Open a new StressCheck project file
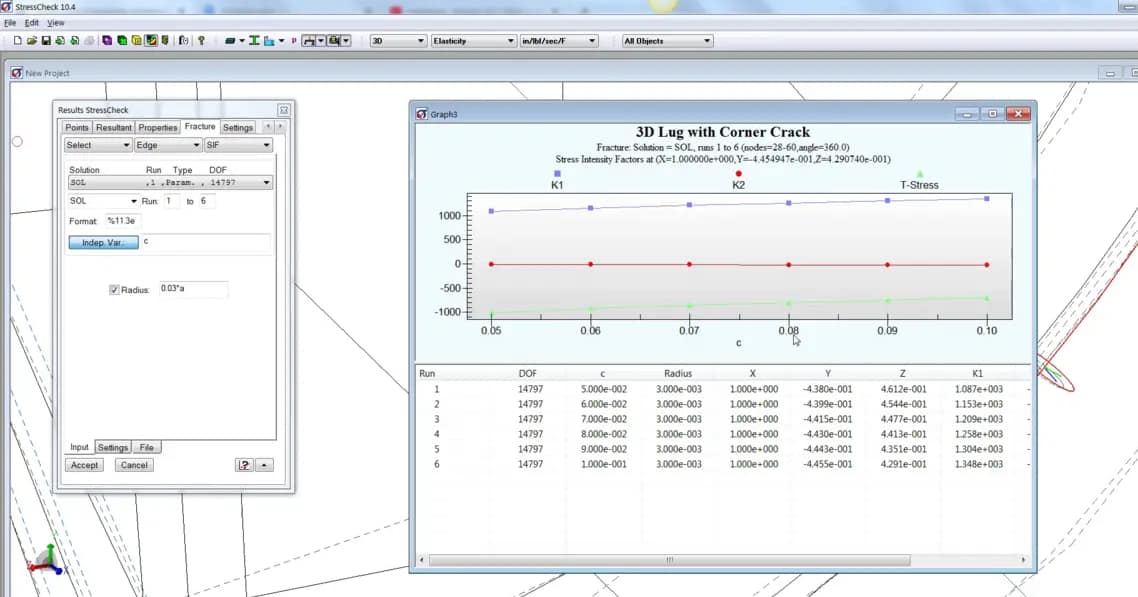This screenshot has width=1138, height=597. (17, 40)
